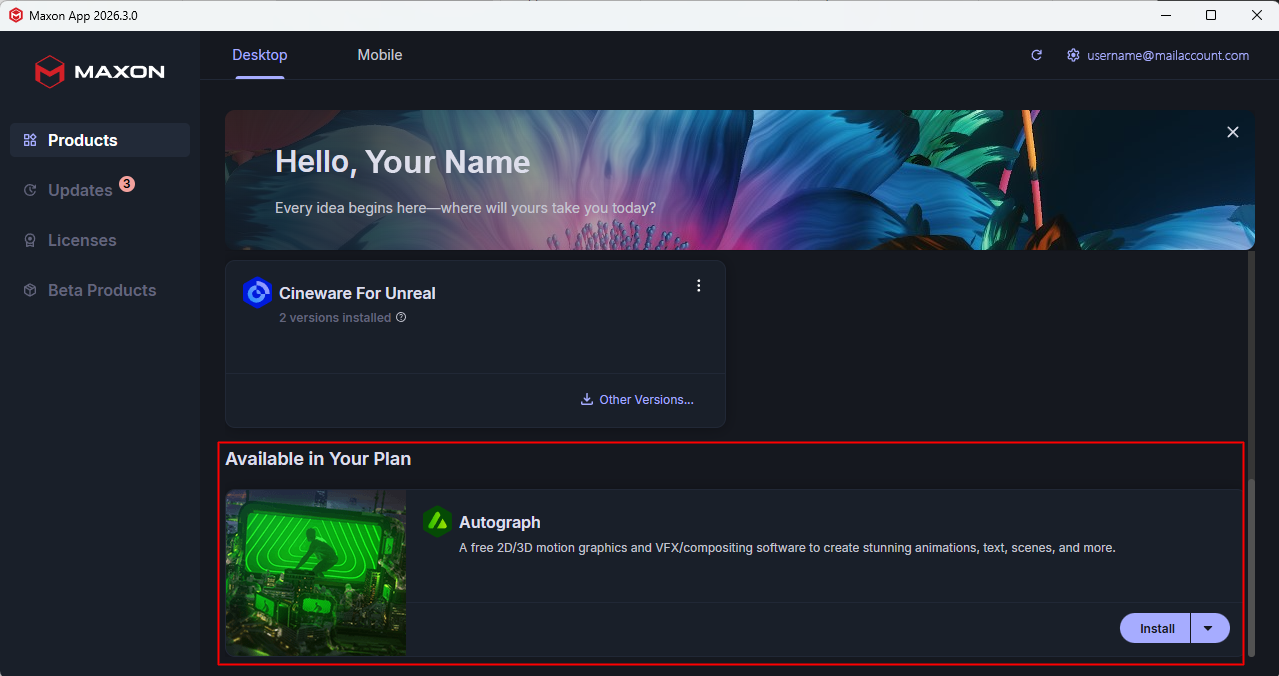Click the download icon beside Other Versions
Viewport: 1279px width, 676px height.
(587, 399)
